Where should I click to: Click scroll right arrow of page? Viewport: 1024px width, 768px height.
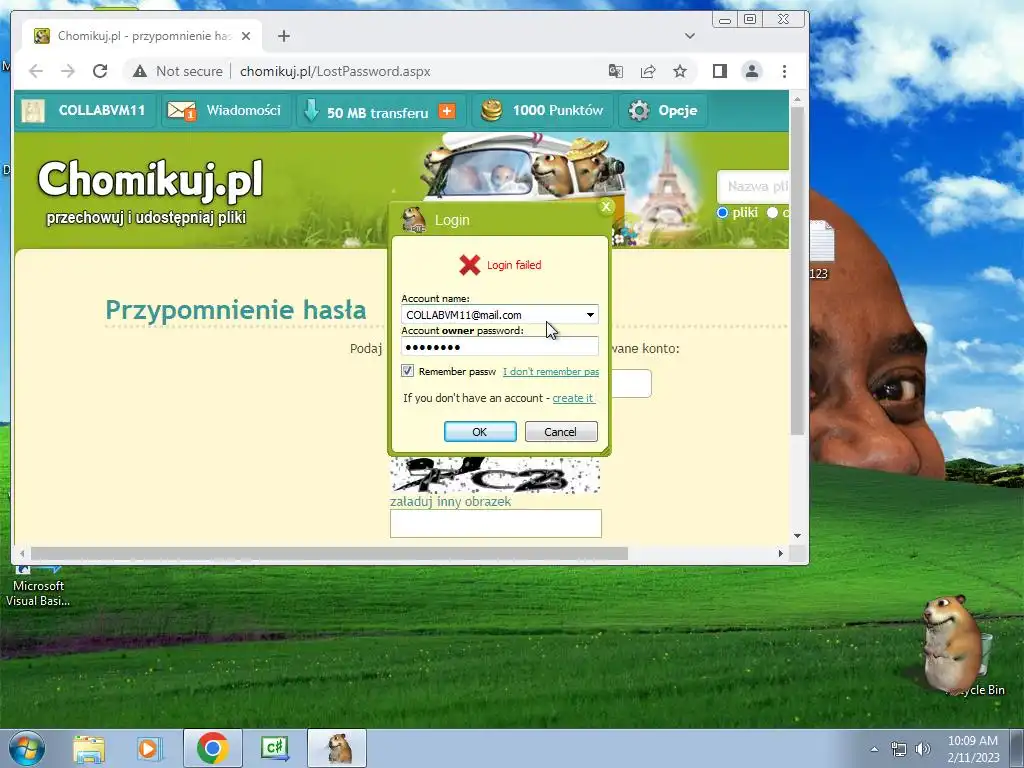click(780, 554)
